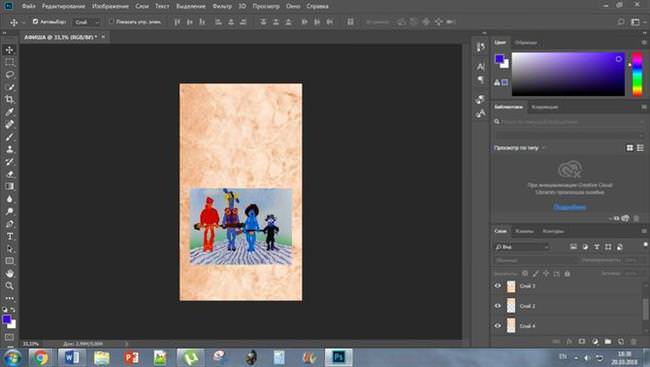This screenshot has width=650, height=367.
Task: Select the Eraser tool
Action: (x=9, y=174)
